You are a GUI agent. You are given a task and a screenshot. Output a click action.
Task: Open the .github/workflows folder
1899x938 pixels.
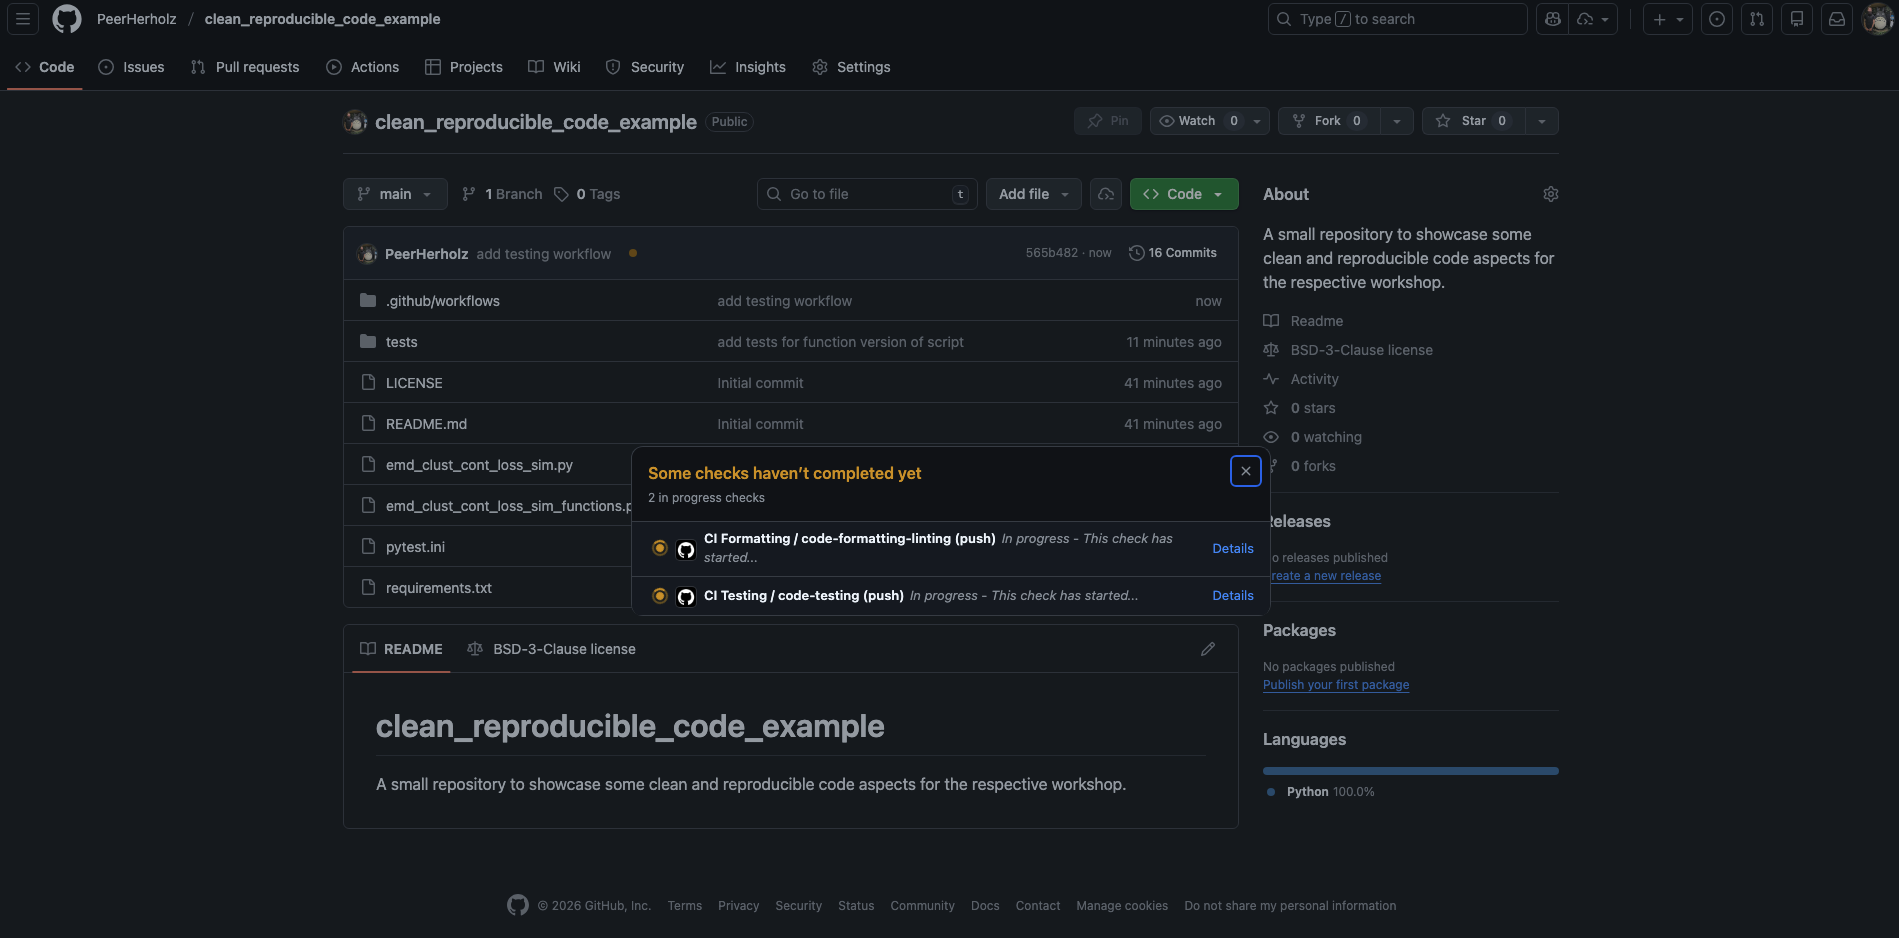pos(443,301)
